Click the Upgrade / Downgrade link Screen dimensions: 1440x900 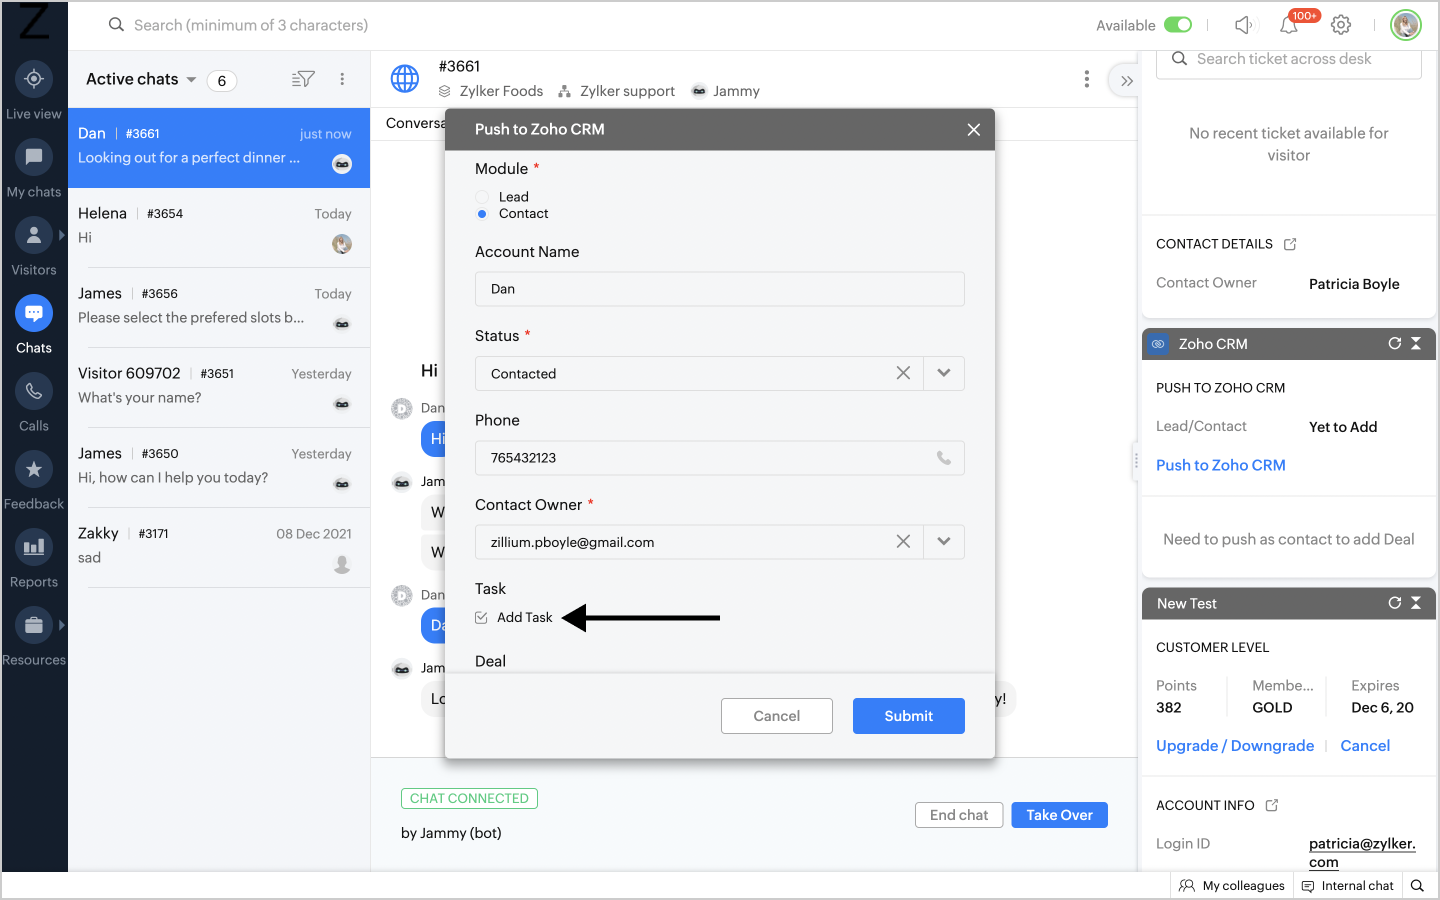click(x=1235, y=746)
